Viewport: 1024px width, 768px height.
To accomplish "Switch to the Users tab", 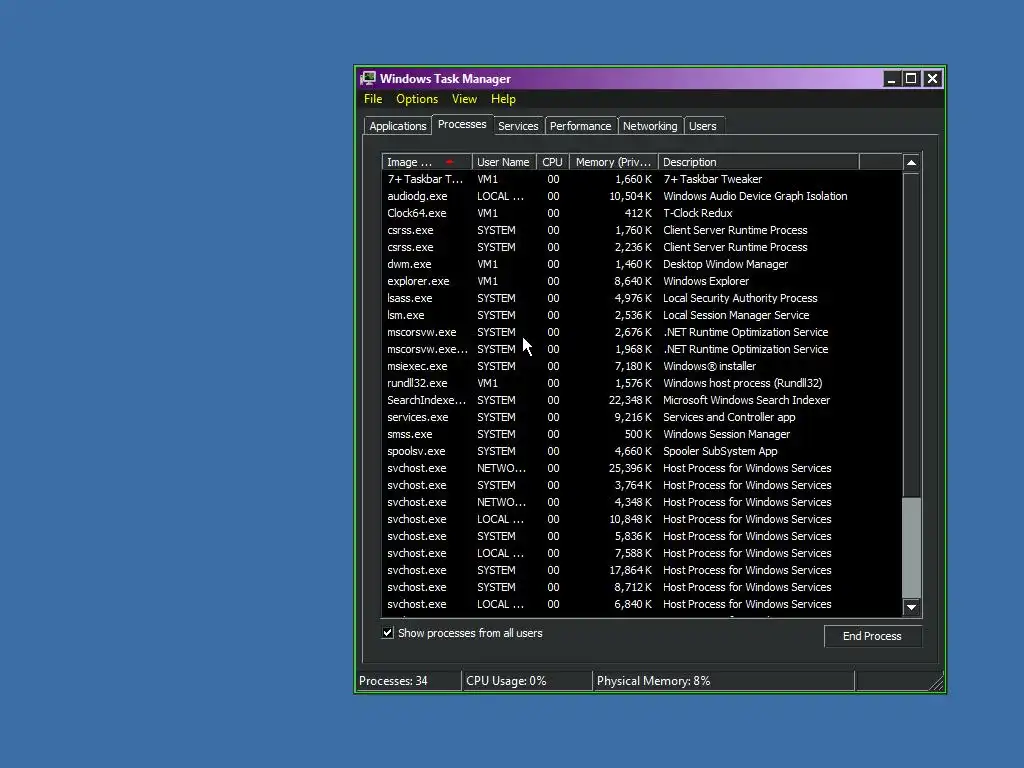I will (x=703, y=126).
